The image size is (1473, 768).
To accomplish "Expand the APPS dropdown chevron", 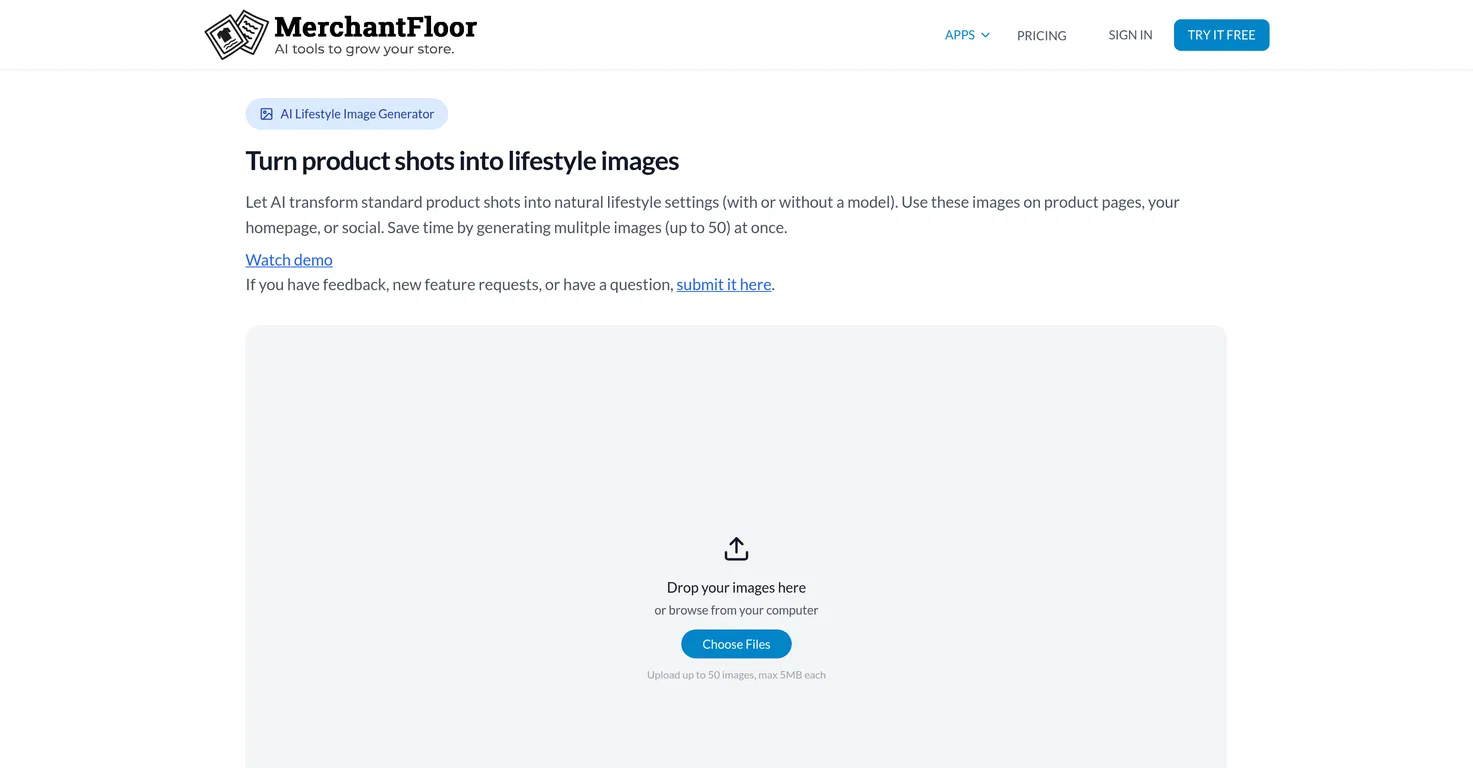I will tap(985, 35).
